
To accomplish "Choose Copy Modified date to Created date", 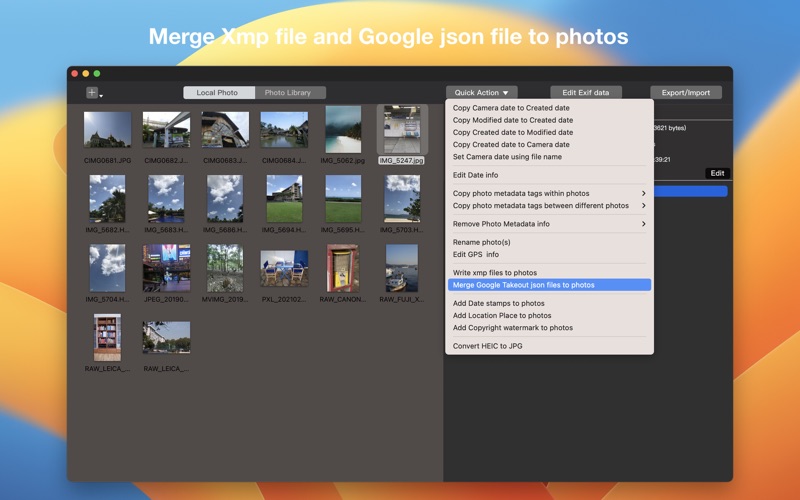I will point(549,120).
